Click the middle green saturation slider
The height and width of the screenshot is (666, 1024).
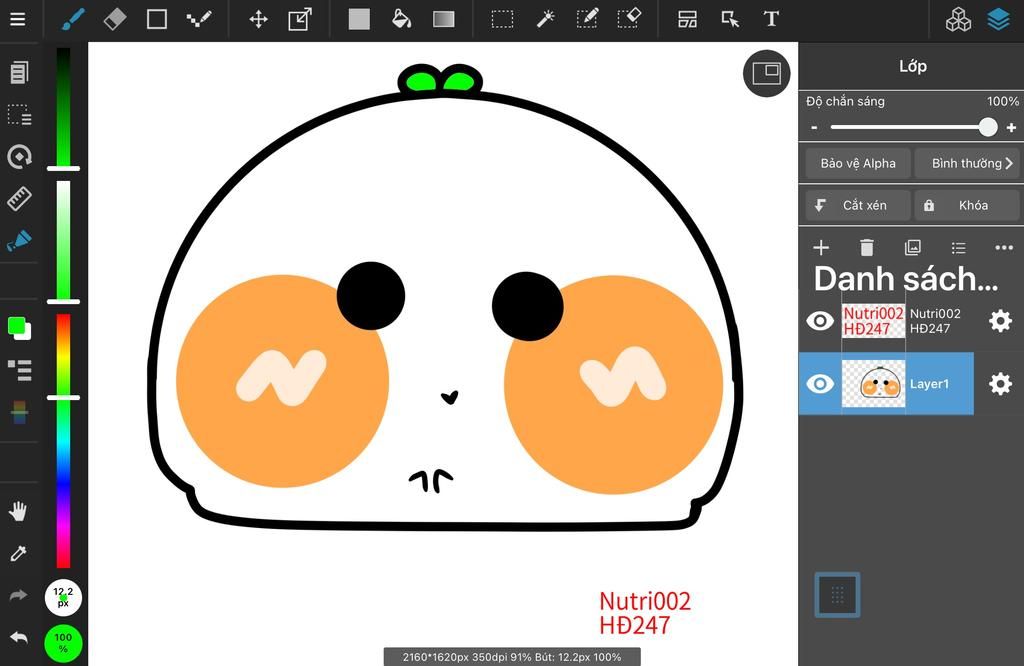coord(63,240)
